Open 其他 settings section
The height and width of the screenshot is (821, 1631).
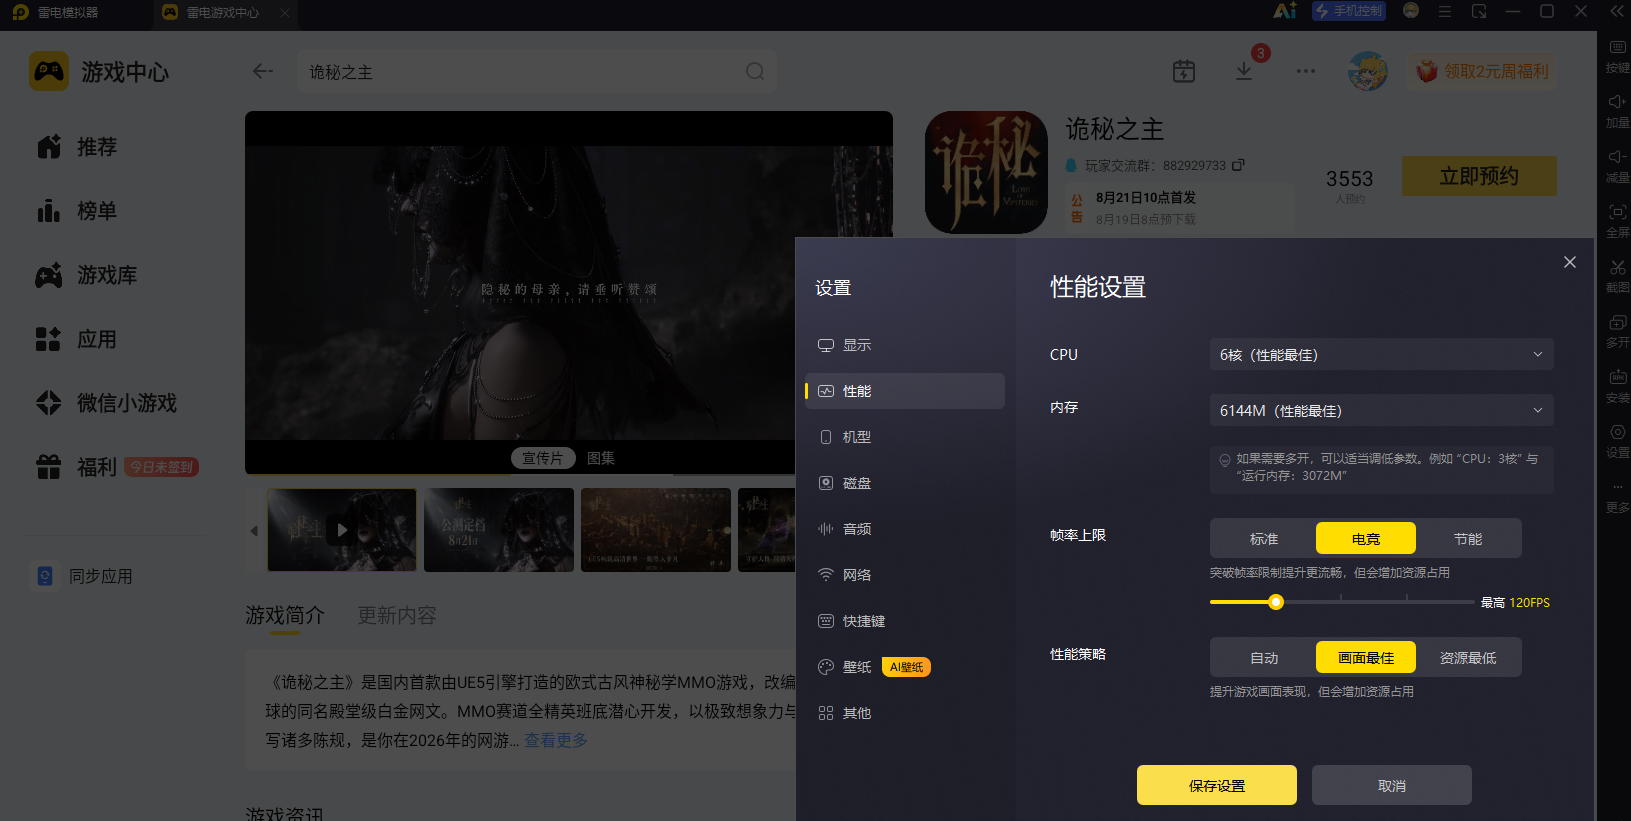905,713
